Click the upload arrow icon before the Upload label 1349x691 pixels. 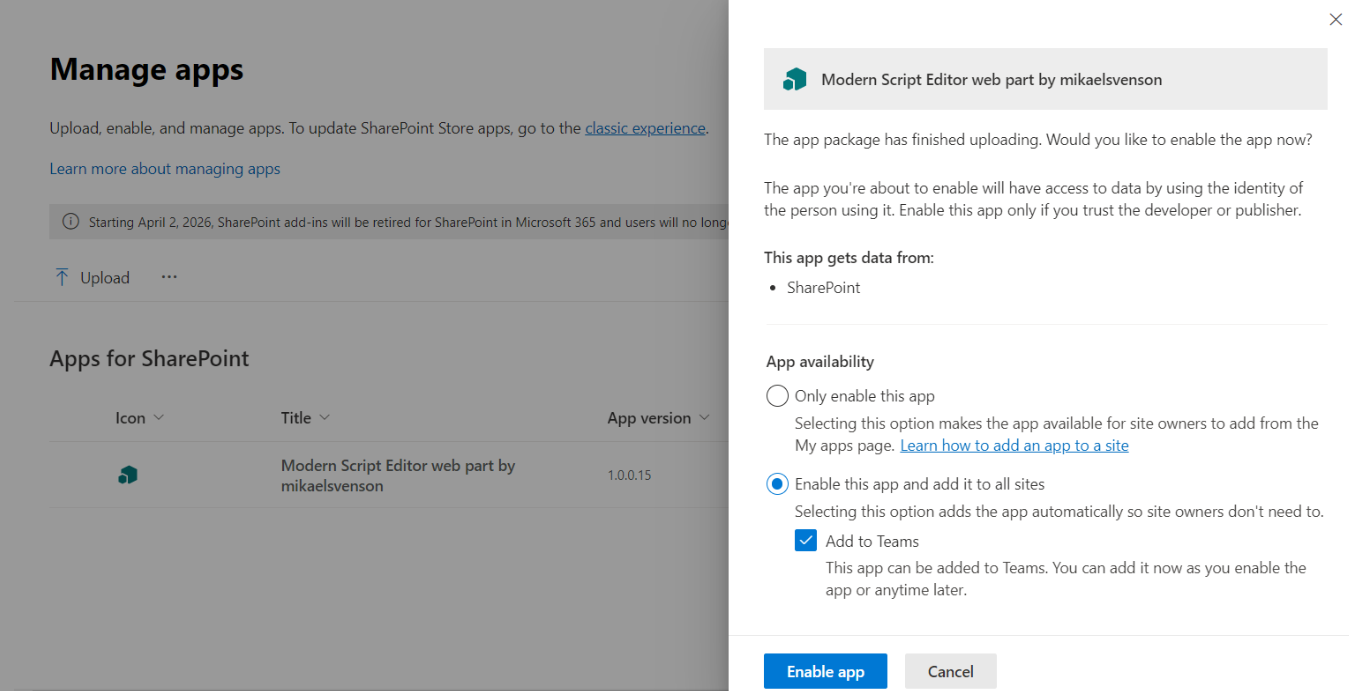pos(60,277)
